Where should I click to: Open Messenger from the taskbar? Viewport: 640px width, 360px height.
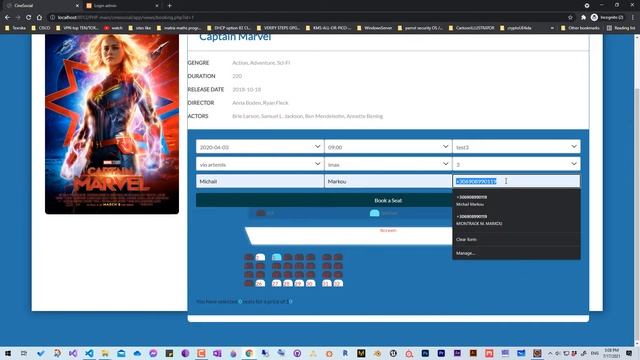153,353
